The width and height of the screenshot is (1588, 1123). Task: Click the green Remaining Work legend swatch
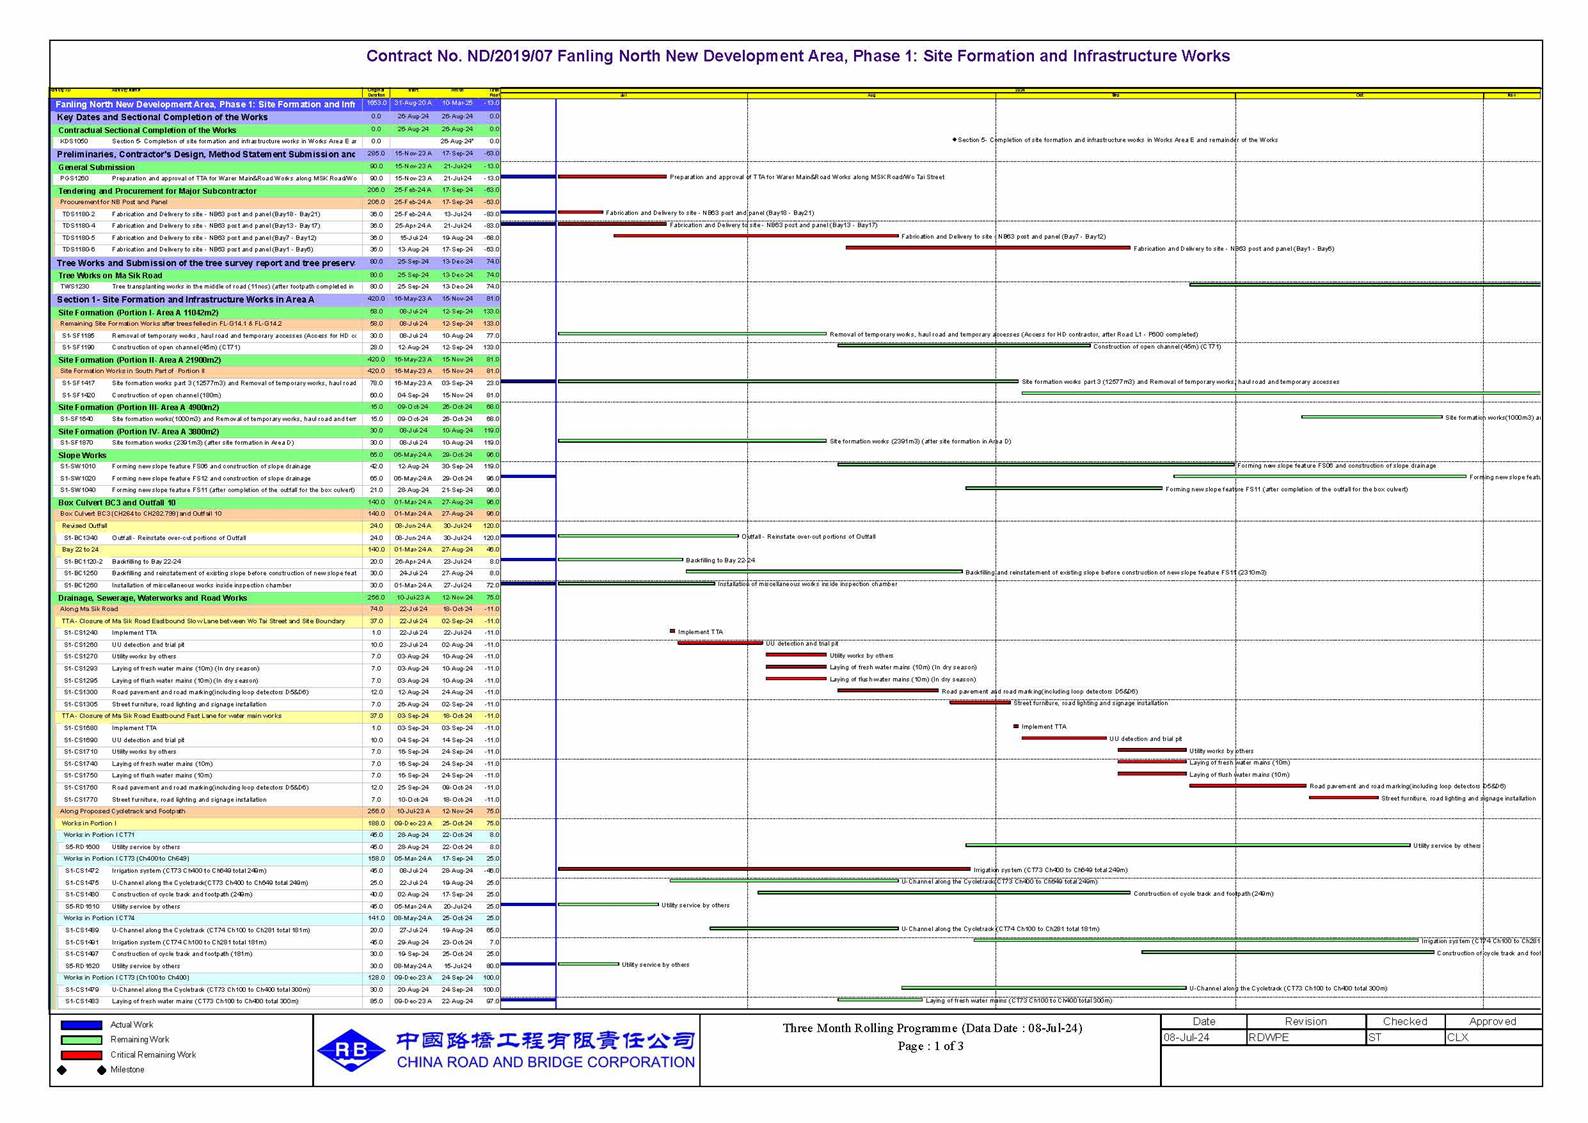pyautogui.click(x=81, y=1040)
